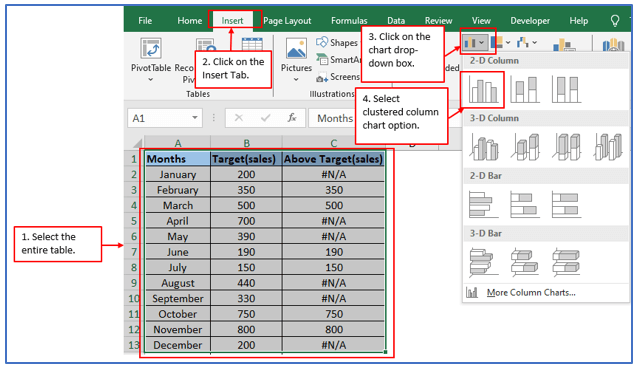
Task: Click the 440 value in August row
Action: (x=246, y=283)
